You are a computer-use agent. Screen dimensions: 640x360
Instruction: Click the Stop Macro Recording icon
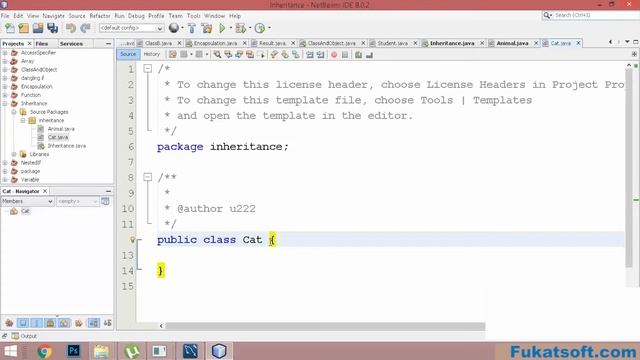[x=345, y=54]
